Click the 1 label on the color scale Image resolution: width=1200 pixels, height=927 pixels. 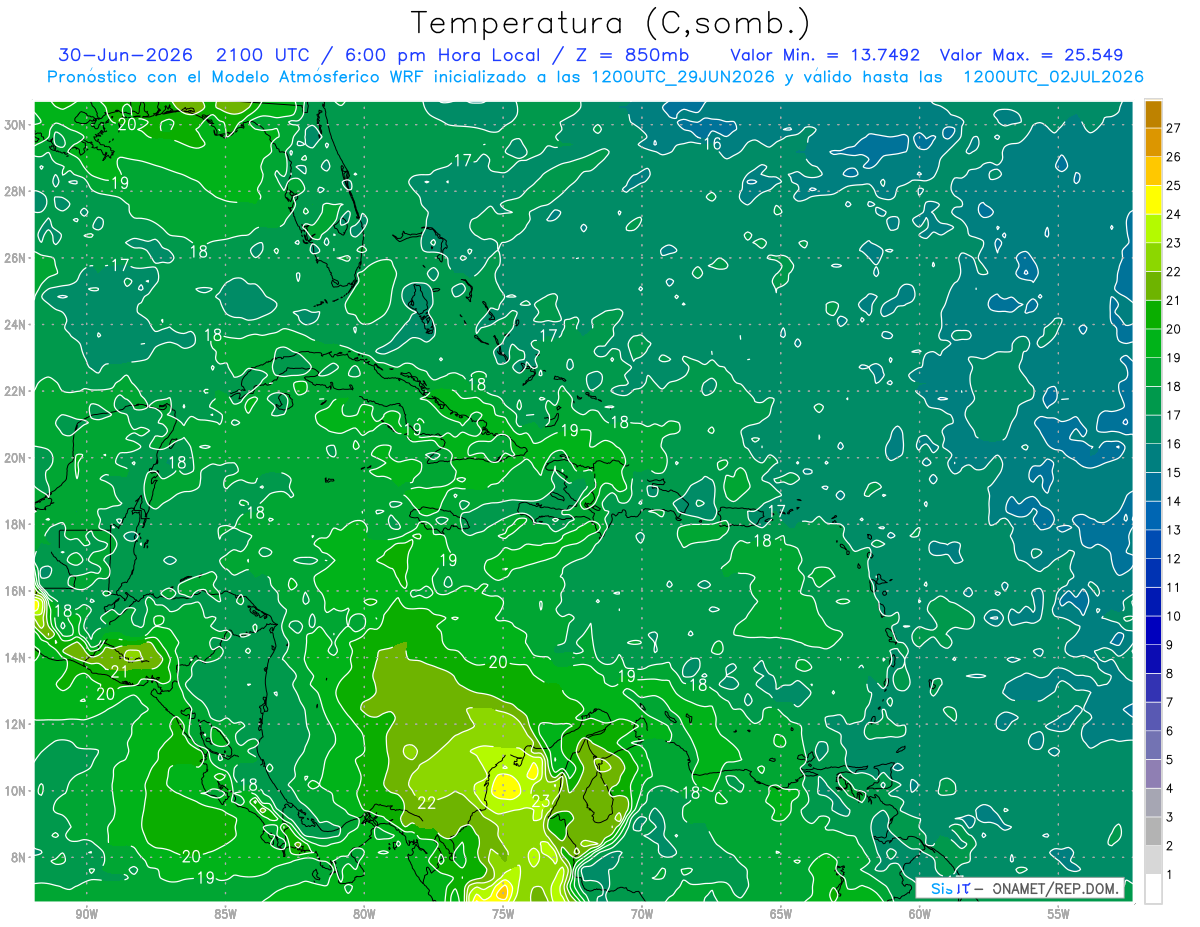pos(1170,875)
